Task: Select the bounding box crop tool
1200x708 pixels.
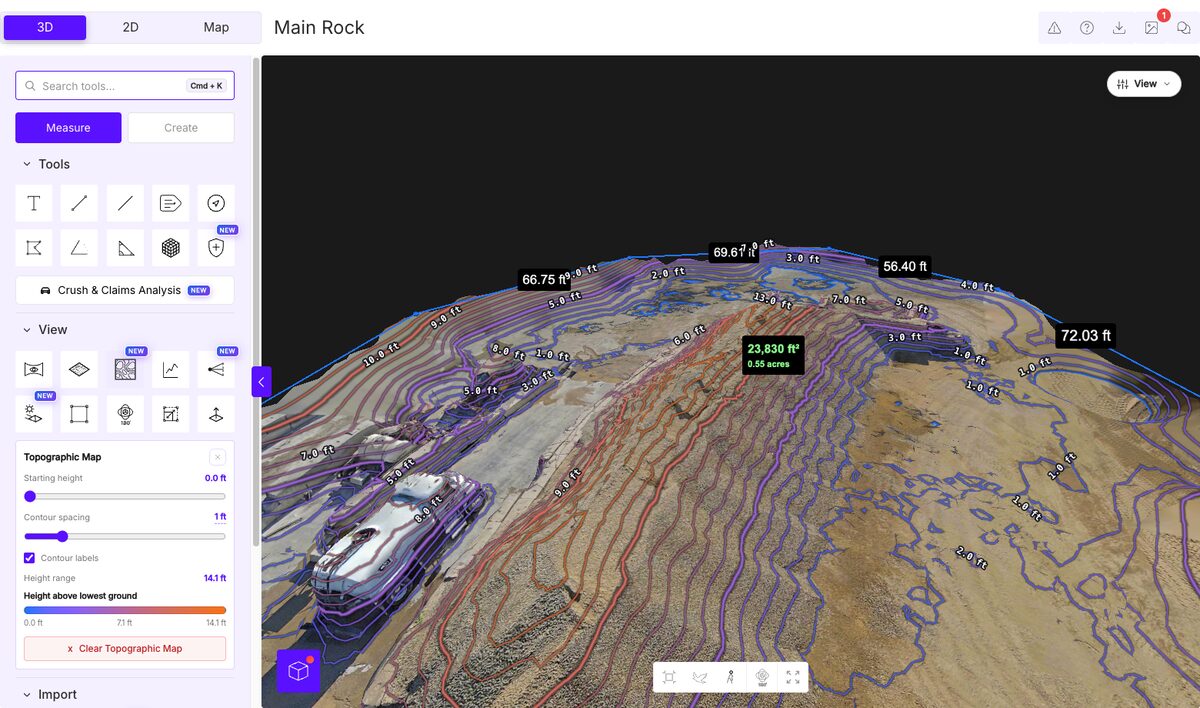Action: tap(79, 413)
